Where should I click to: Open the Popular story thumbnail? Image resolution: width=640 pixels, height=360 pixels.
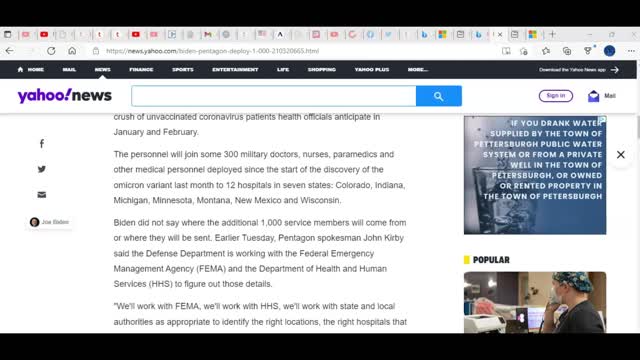coord(535,302)
